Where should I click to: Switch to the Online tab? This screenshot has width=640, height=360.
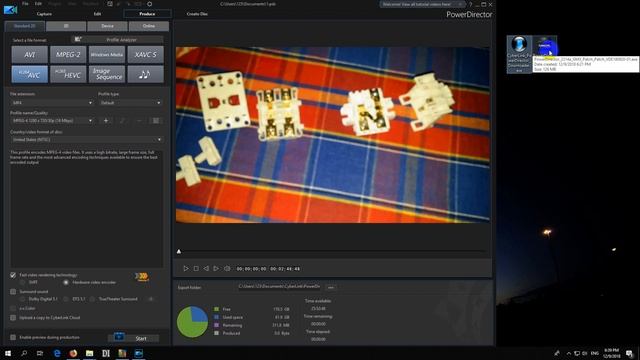[149, 26]
